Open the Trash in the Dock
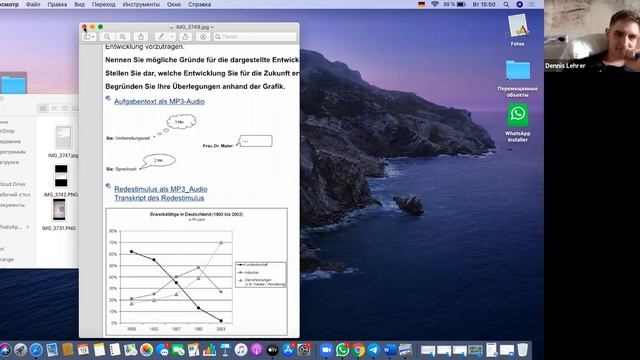 pyautogui.click(x=522, y=350)
